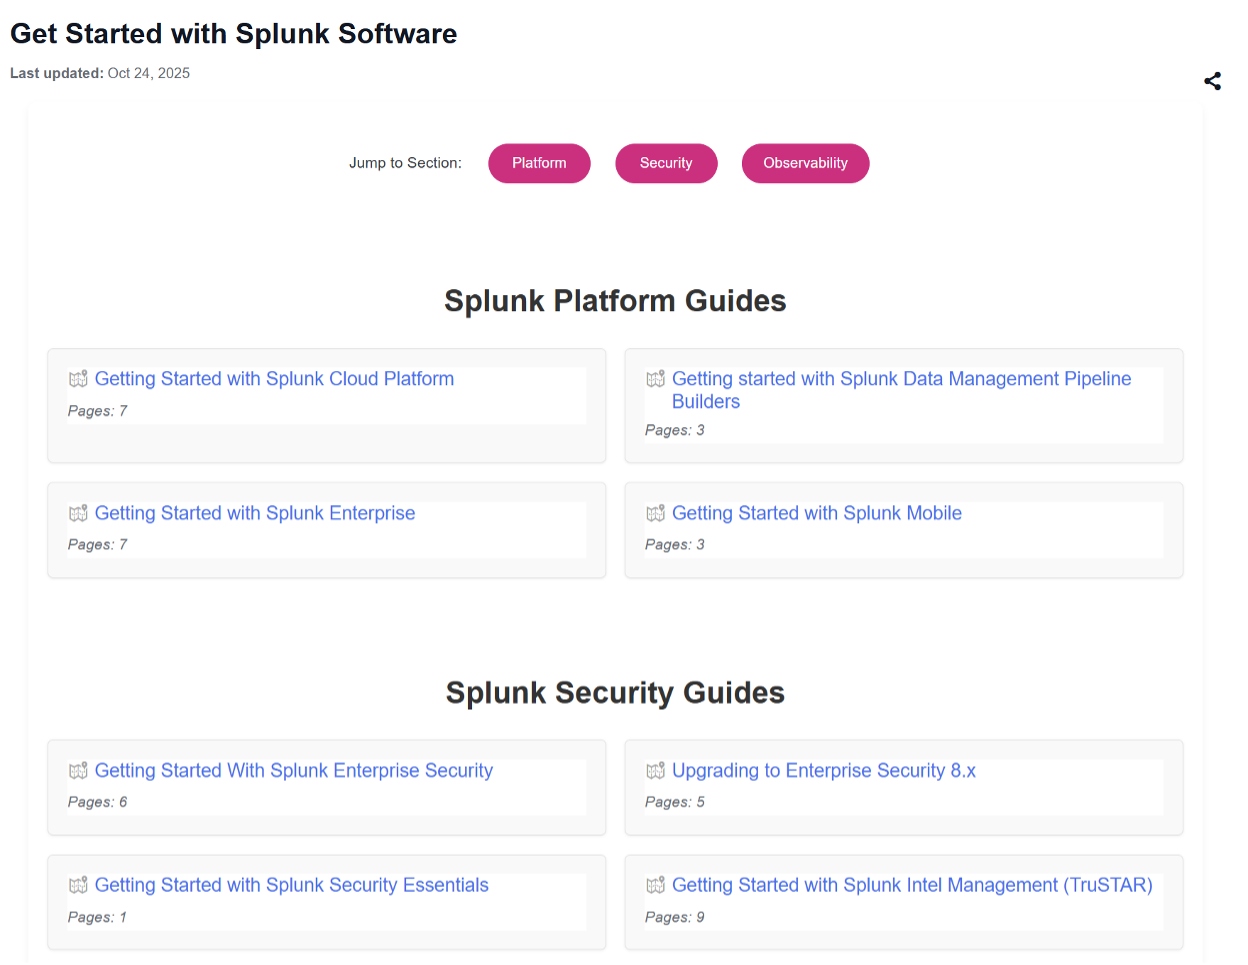Jump to the Security section

666,163
